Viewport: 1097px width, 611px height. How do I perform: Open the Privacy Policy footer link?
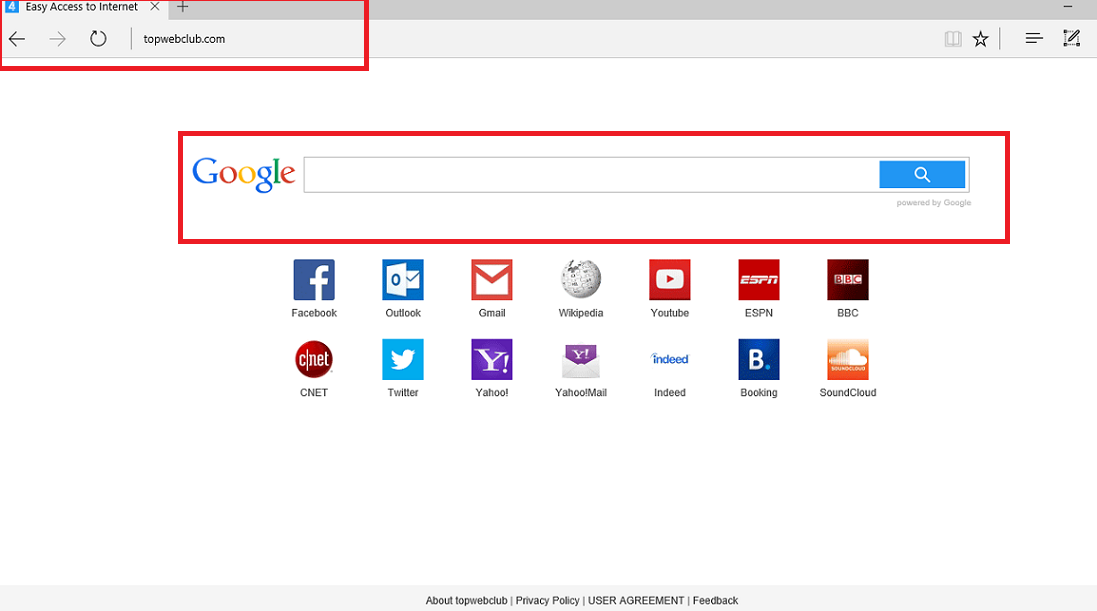coord(547,601)
